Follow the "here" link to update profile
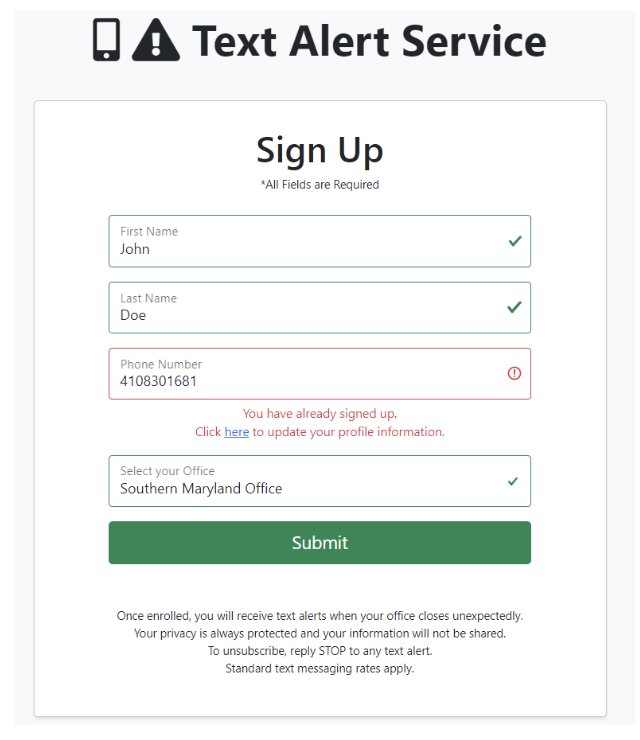Image resolution: width=640 pixels, height=740 pixels. [x=237, y=432]
